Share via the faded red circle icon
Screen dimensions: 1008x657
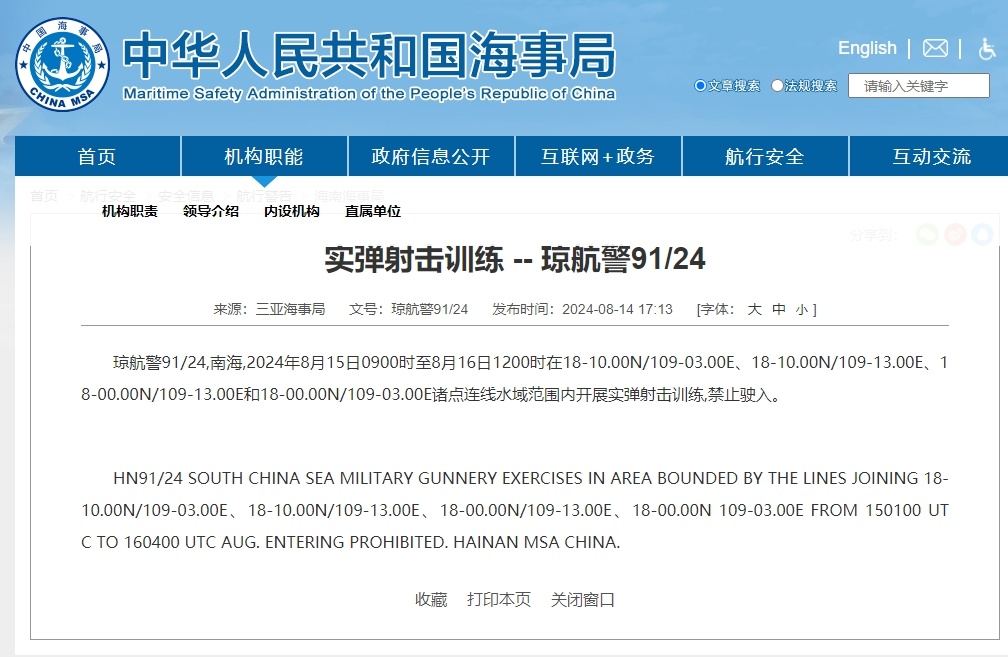click(x=955, y=235)
